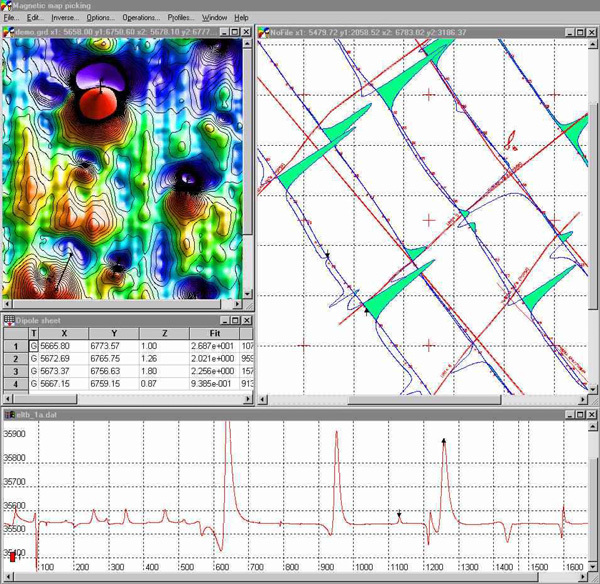600x584 pixels.
Task: Open the Options menu
Action: click(x=99, y=18)
